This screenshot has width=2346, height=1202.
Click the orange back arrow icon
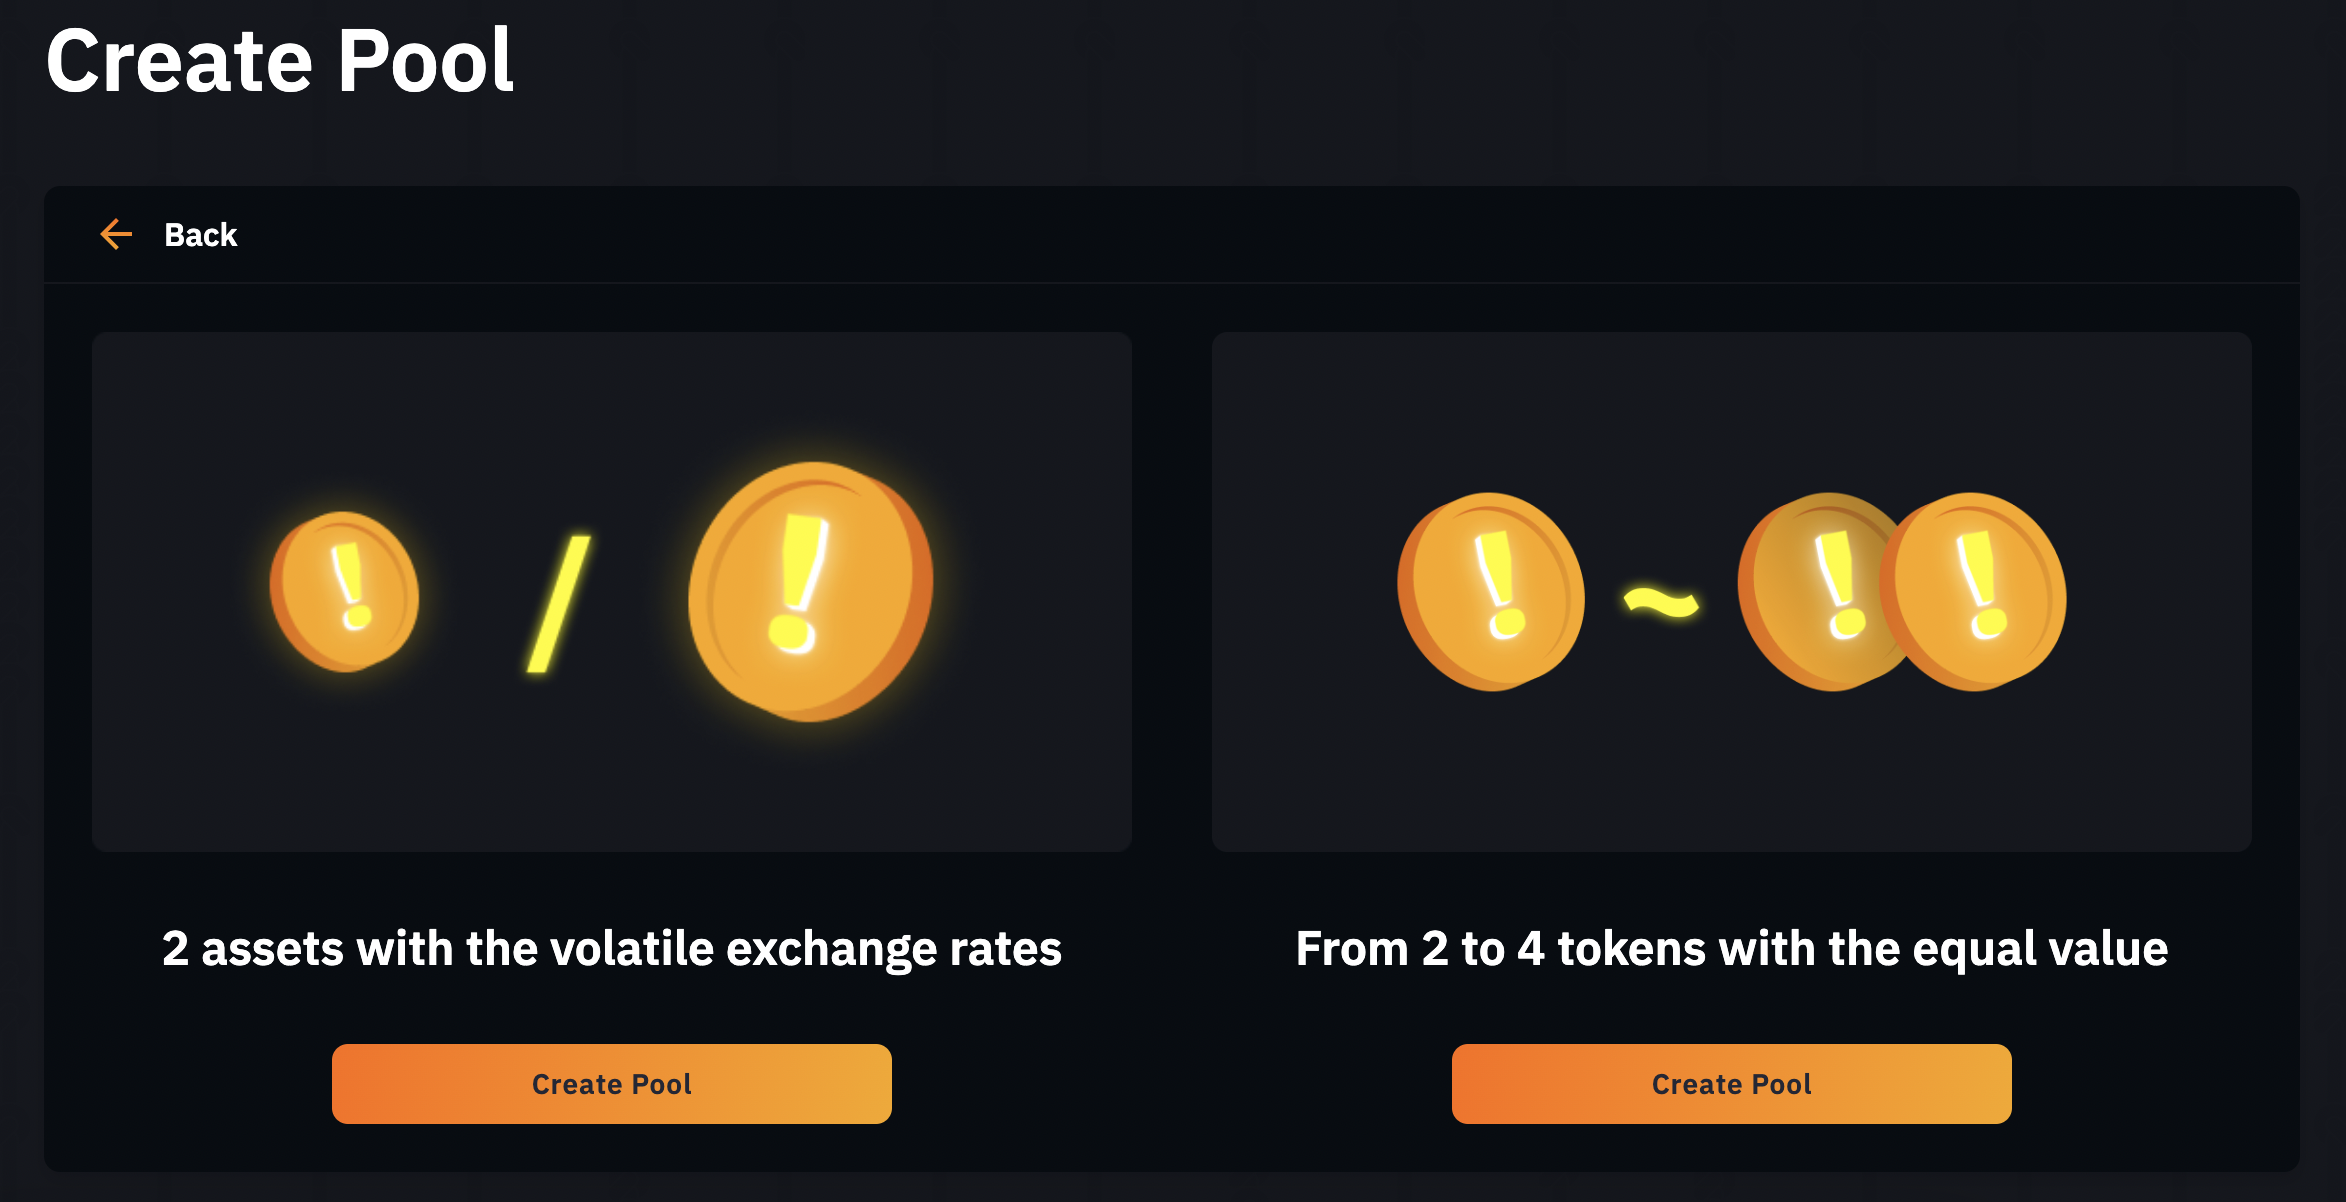(117, 234)
